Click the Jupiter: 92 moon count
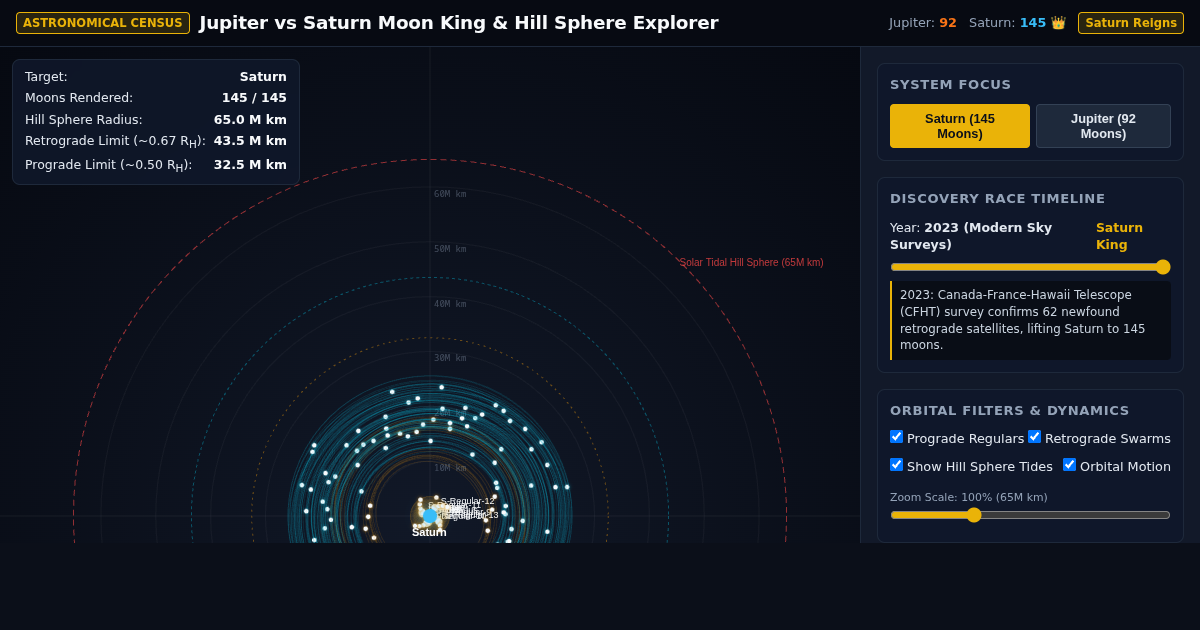The height and width of the screenshot is (630, 1200). [923, 23]
